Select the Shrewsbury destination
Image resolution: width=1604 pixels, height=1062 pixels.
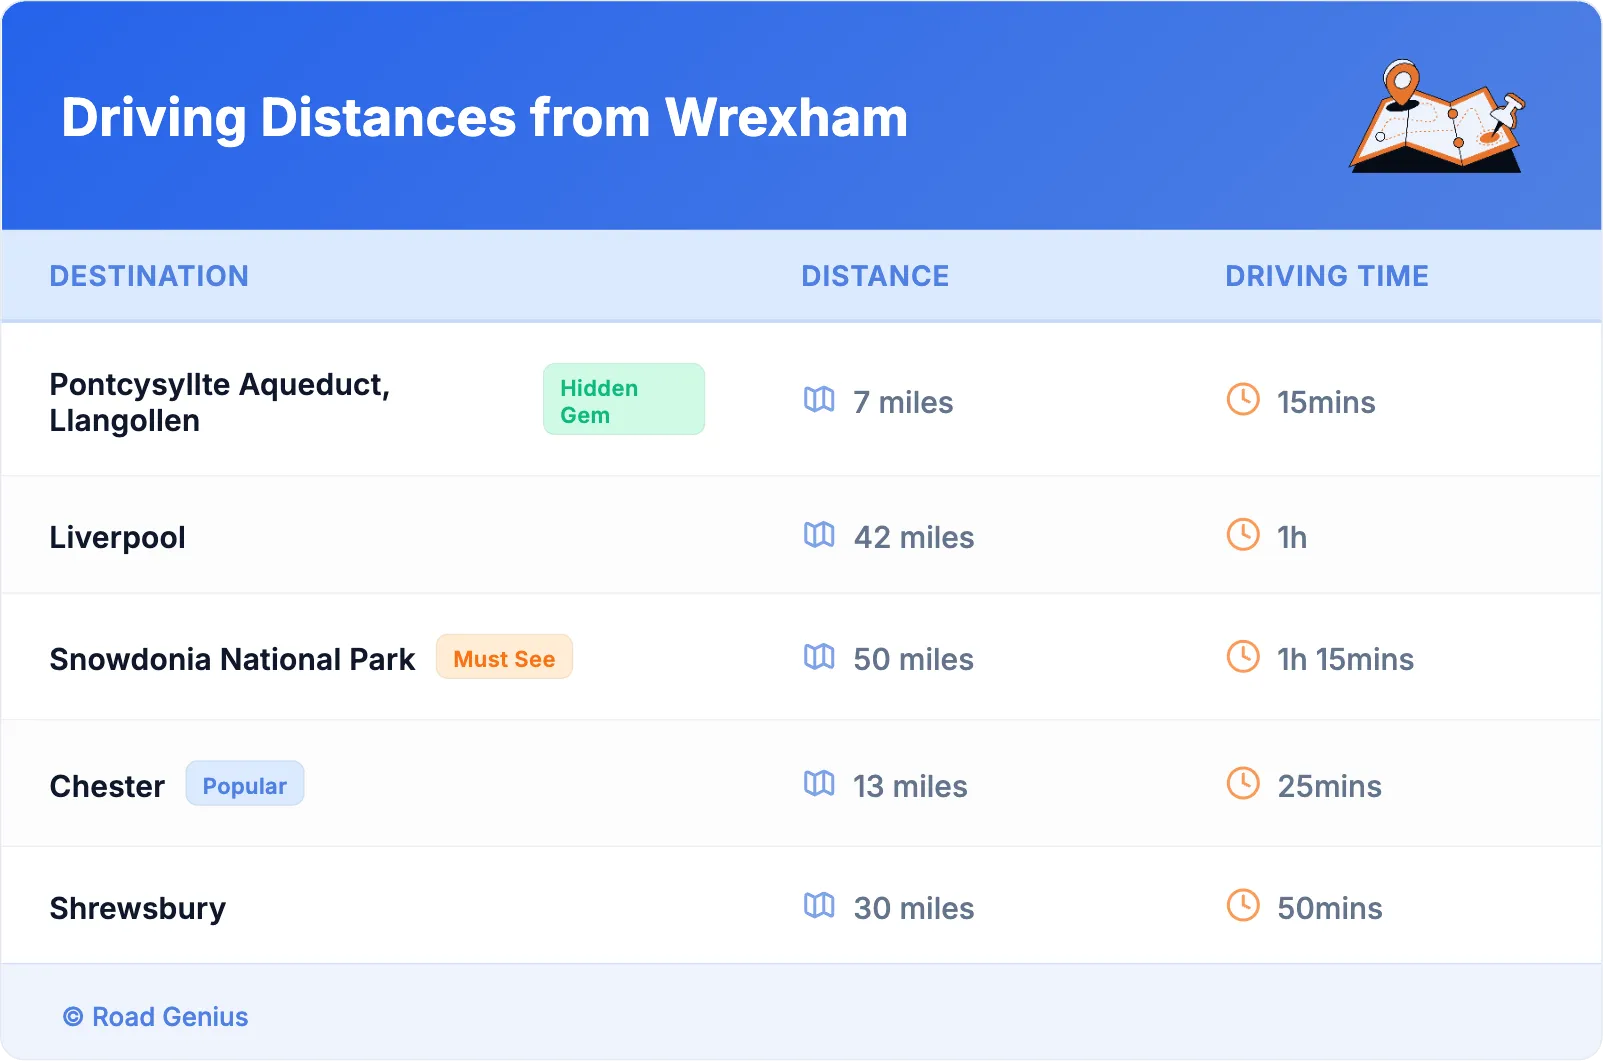click(x=138, y=909)
